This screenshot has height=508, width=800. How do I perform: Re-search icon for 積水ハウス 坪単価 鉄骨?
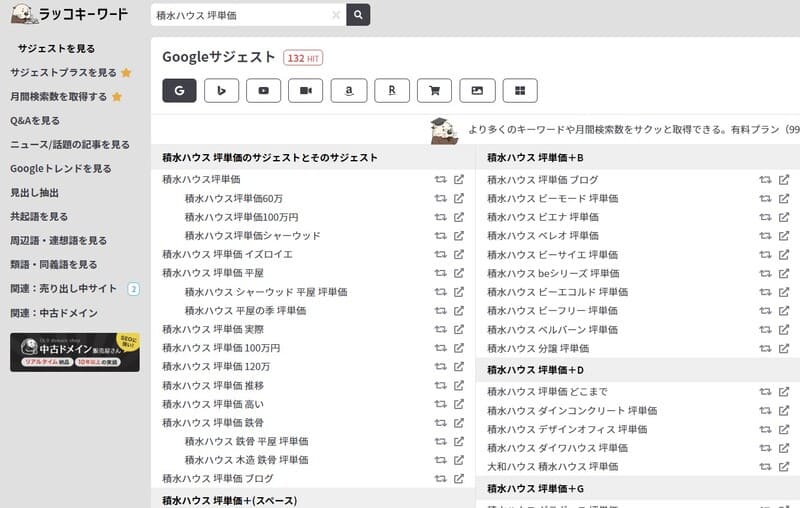point(440,422)
